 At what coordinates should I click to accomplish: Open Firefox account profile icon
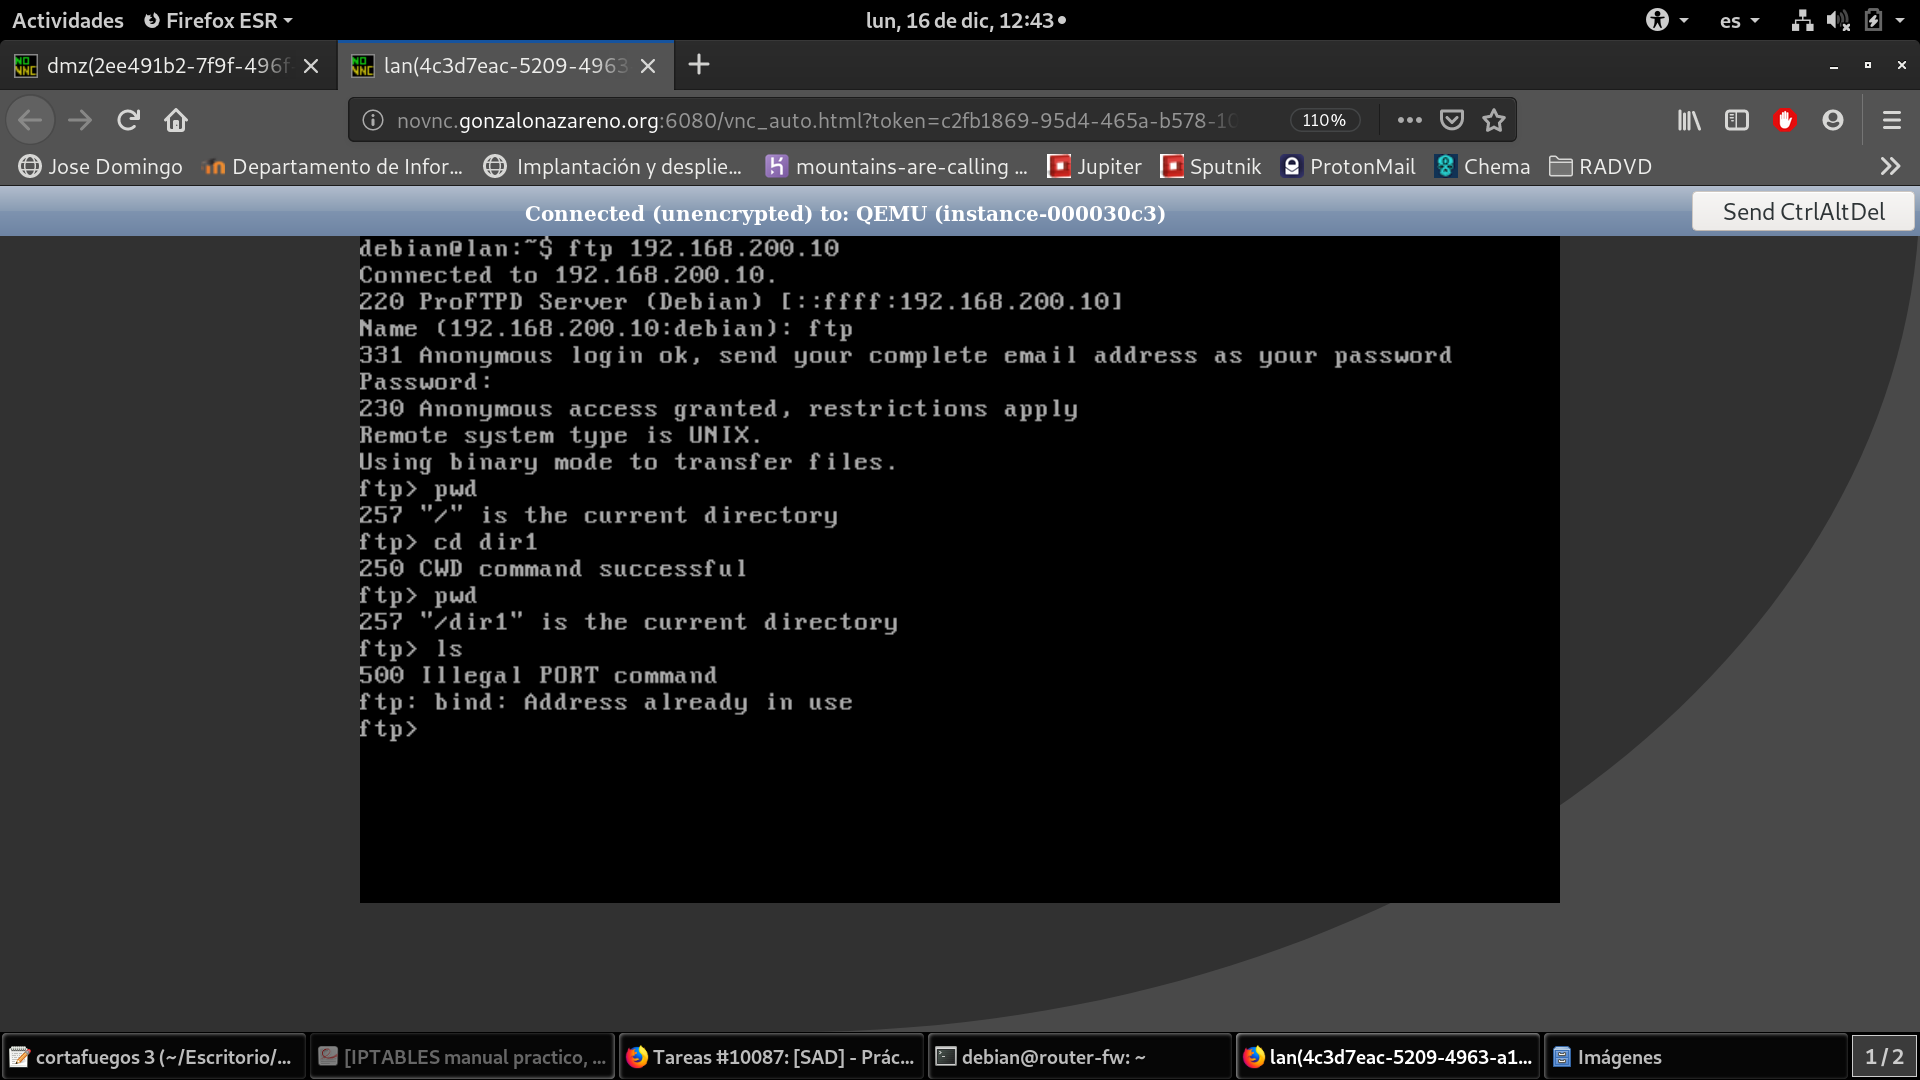(1833, 120)
